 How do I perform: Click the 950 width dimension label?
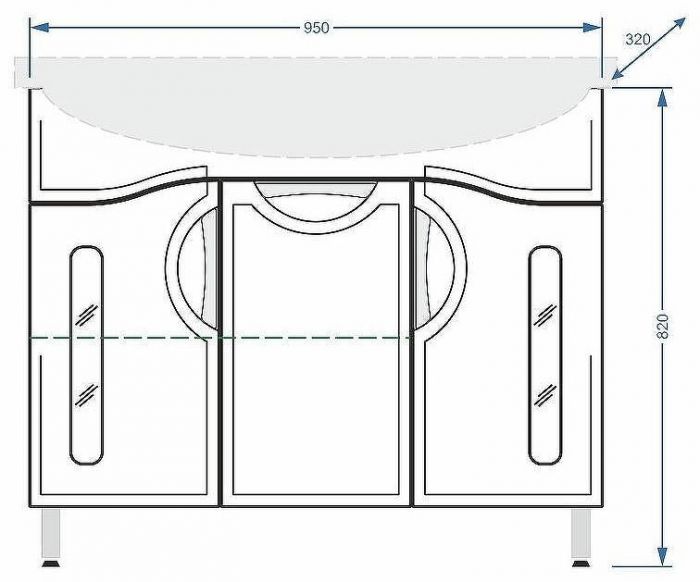[316, 28]
